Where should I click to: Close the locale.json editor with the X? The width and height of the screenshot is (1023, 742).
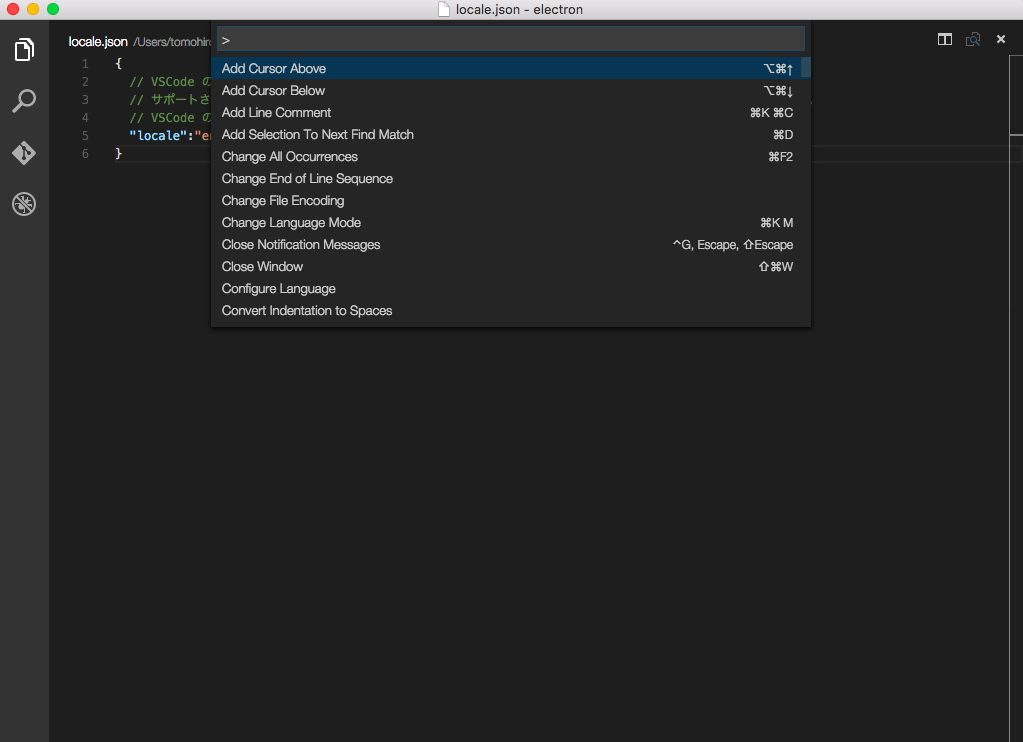click(1001, 39)
